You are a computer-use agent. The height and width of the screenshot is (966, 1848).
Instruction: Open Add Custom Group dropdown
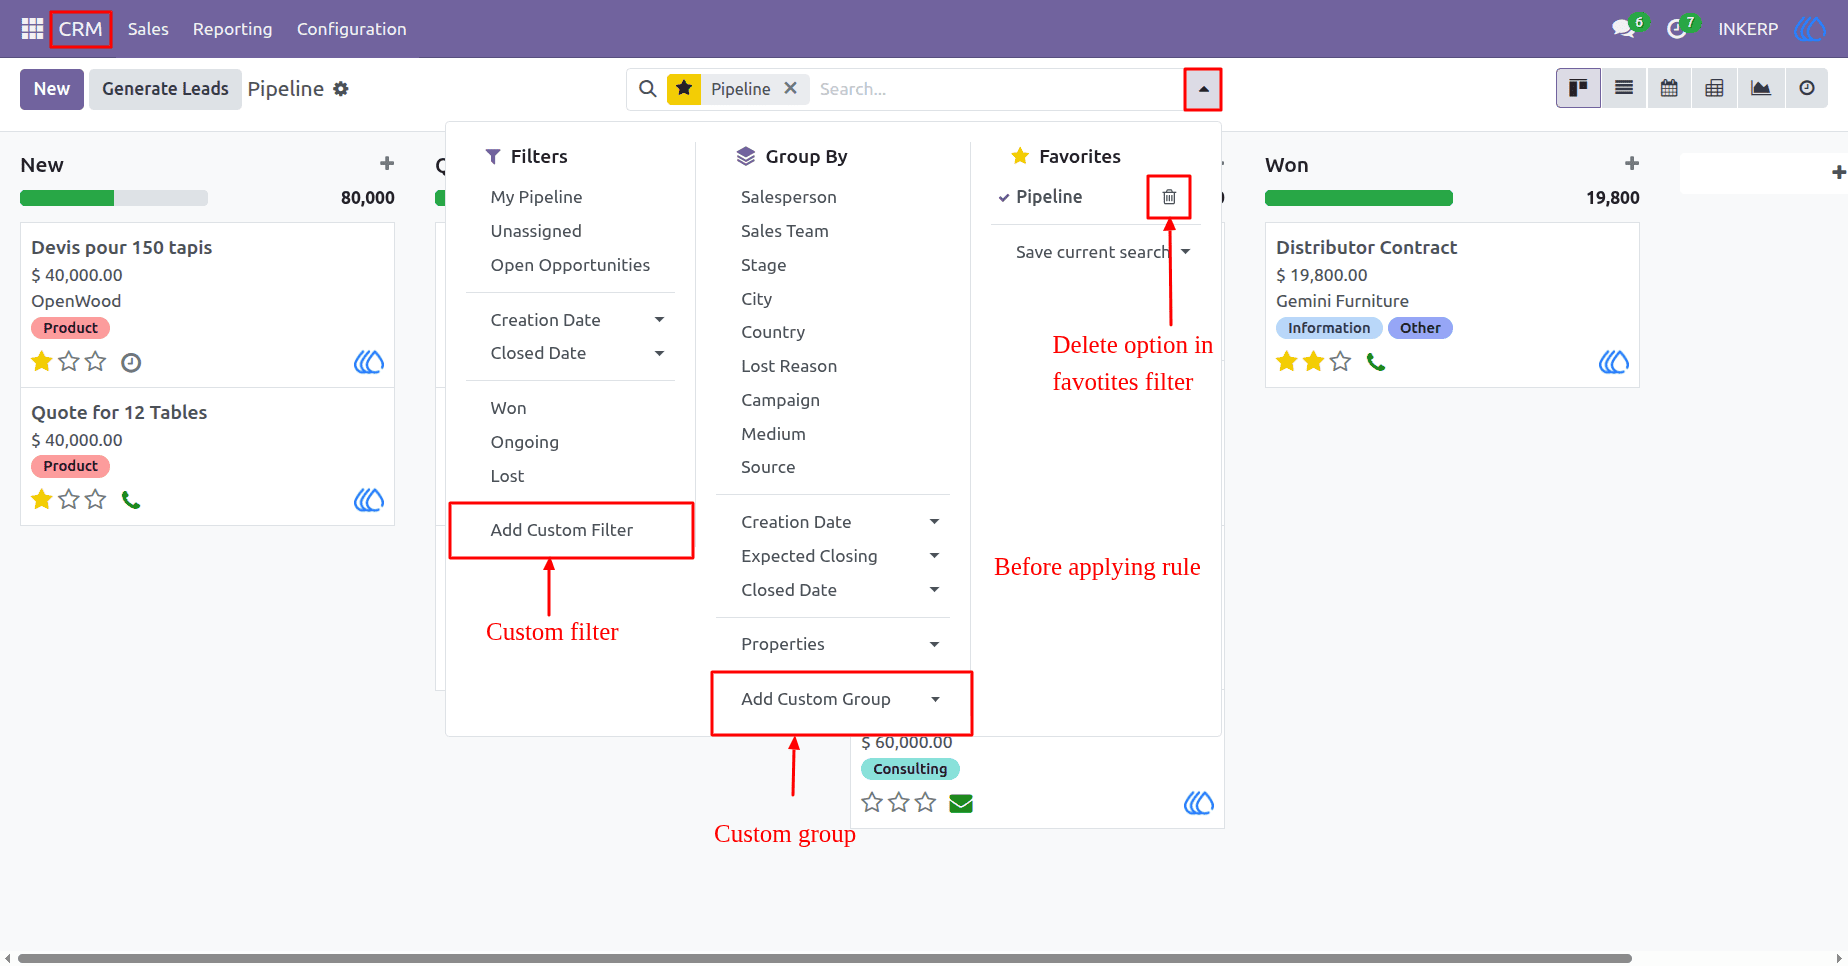pos(840,699)
